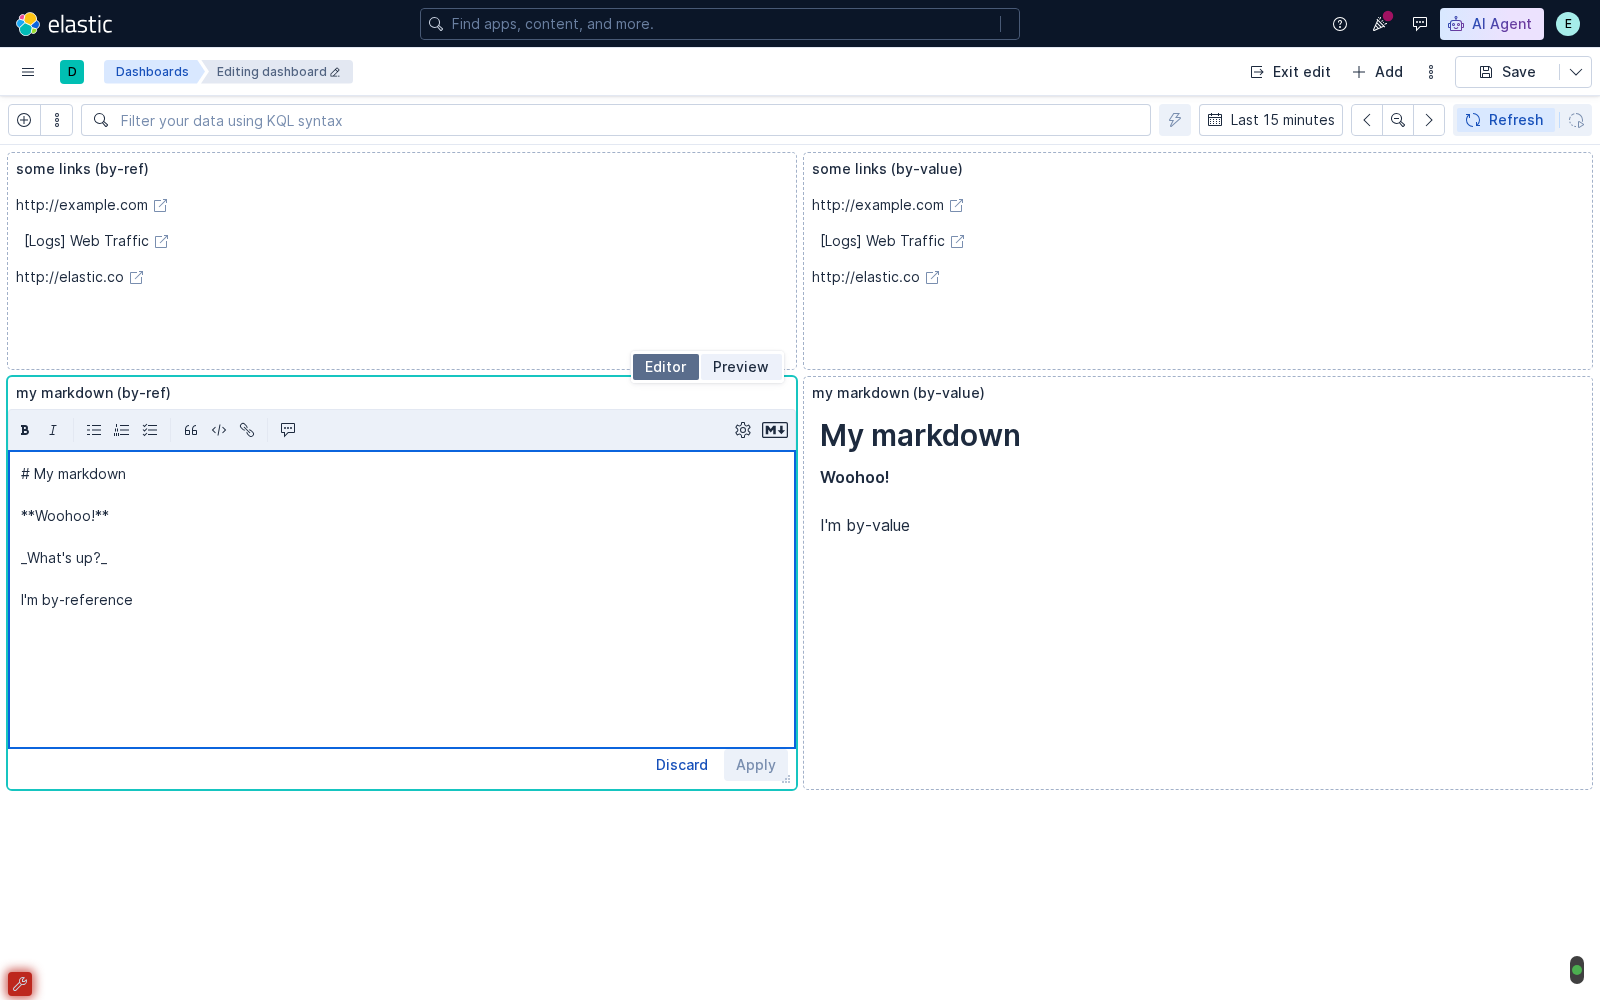Toggle the main navigation menu

click(x=28, y=72)
